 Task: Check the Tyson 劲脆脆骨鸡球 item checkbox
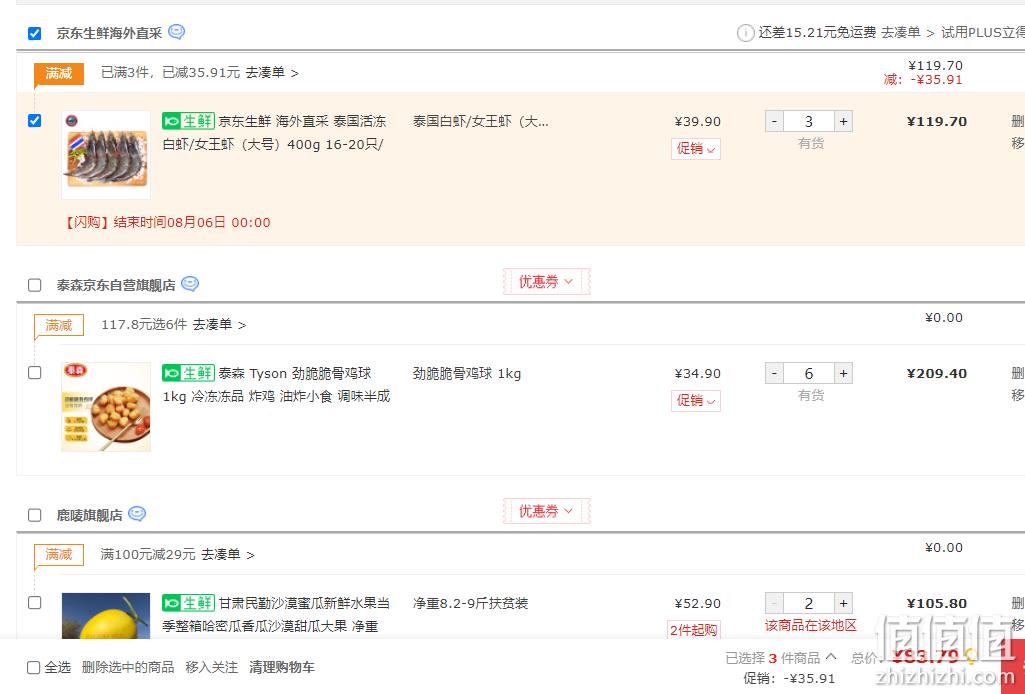(x=35, y=373)
